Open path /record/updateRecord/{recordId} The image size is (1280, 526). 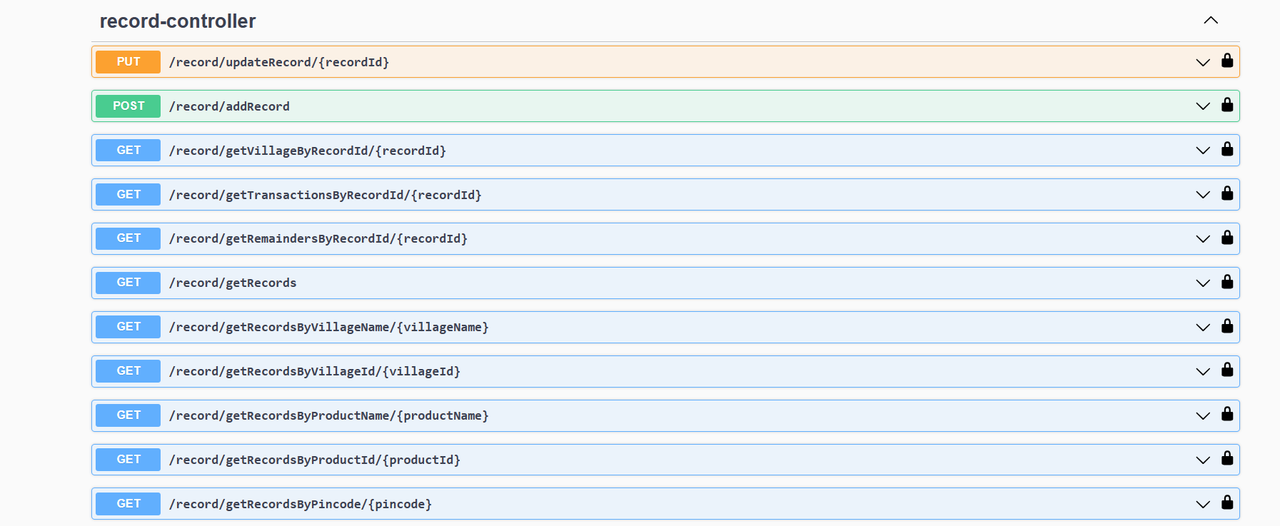point(279,62)
